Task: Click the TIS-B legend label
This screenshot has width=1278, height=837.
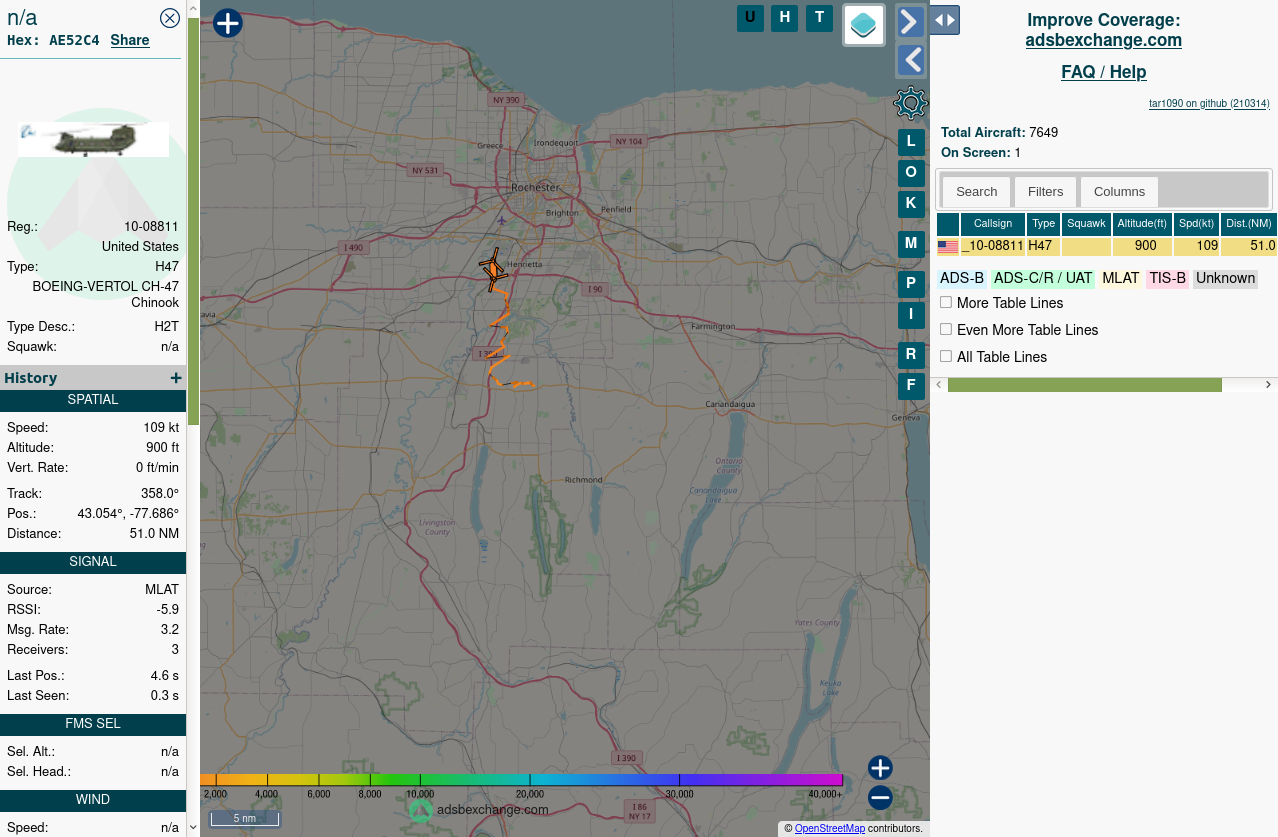Action: pos(1167,278)
